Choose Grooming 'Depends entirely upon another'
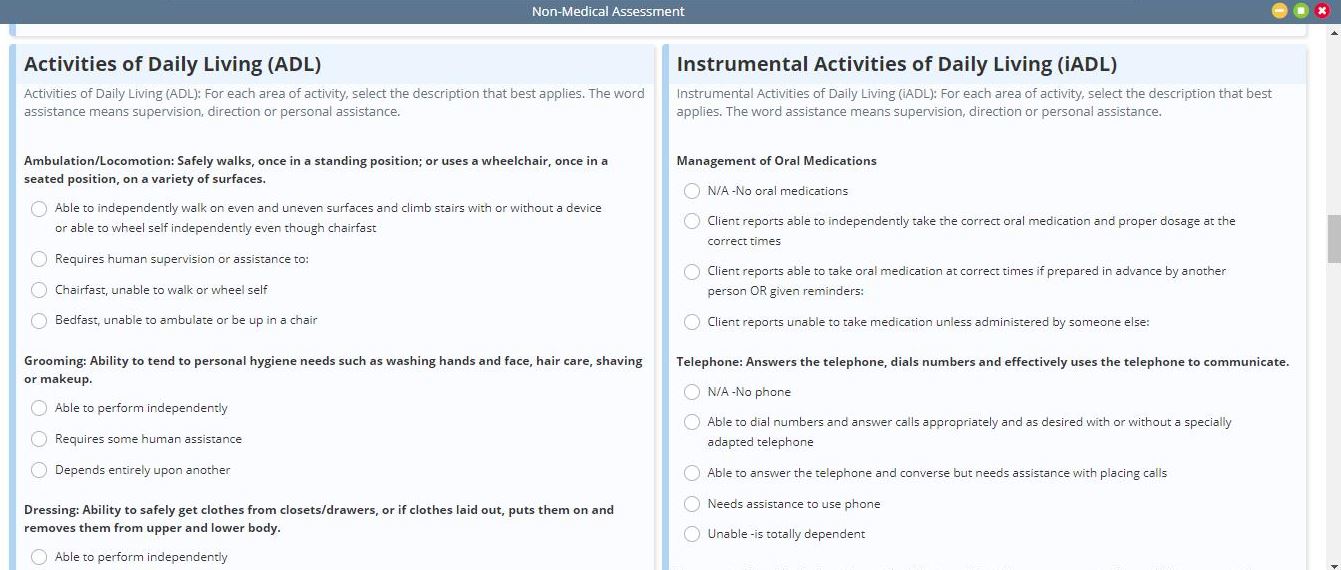The height and width of the screenshot is (570, 1341). (39, 470)
